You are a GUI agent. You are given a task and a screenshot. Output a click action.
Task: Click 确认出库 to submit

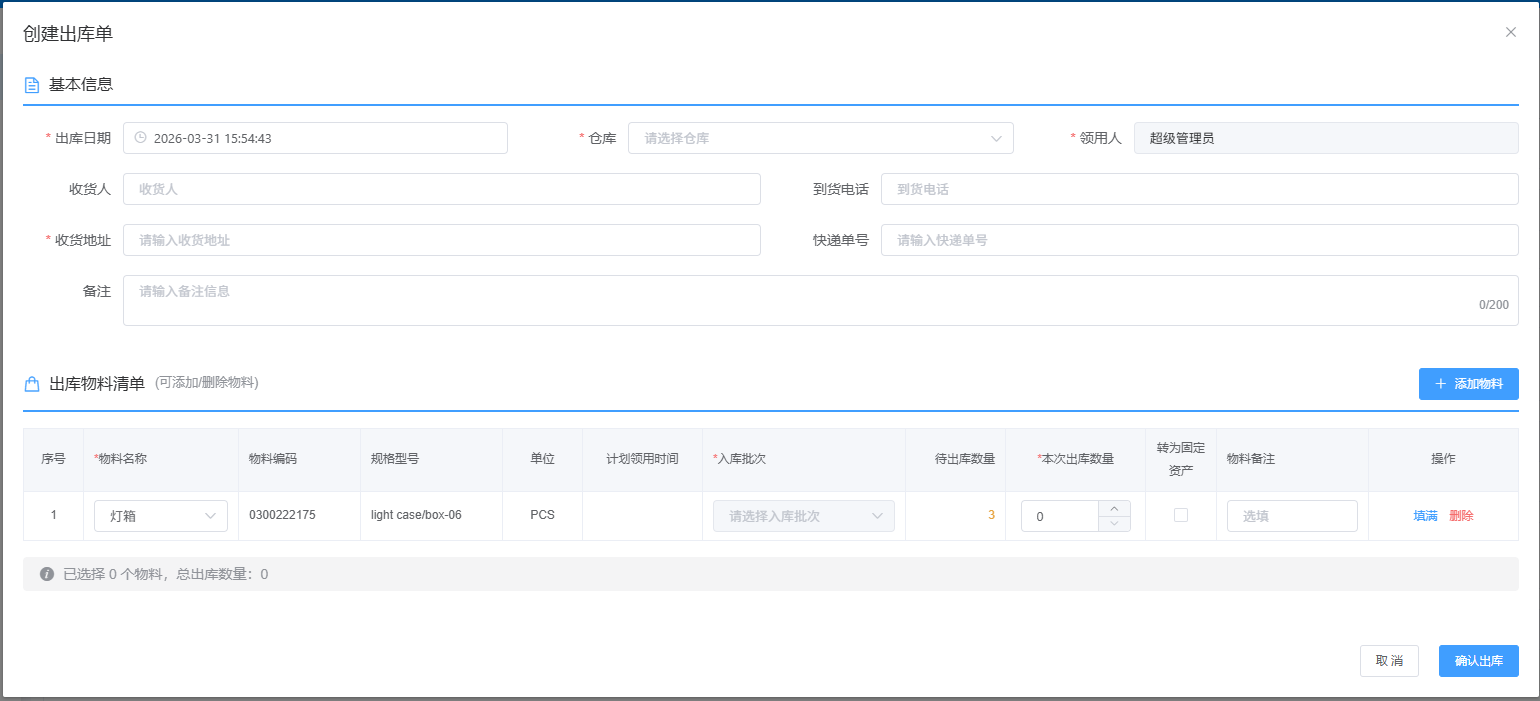pos(1478,661)
